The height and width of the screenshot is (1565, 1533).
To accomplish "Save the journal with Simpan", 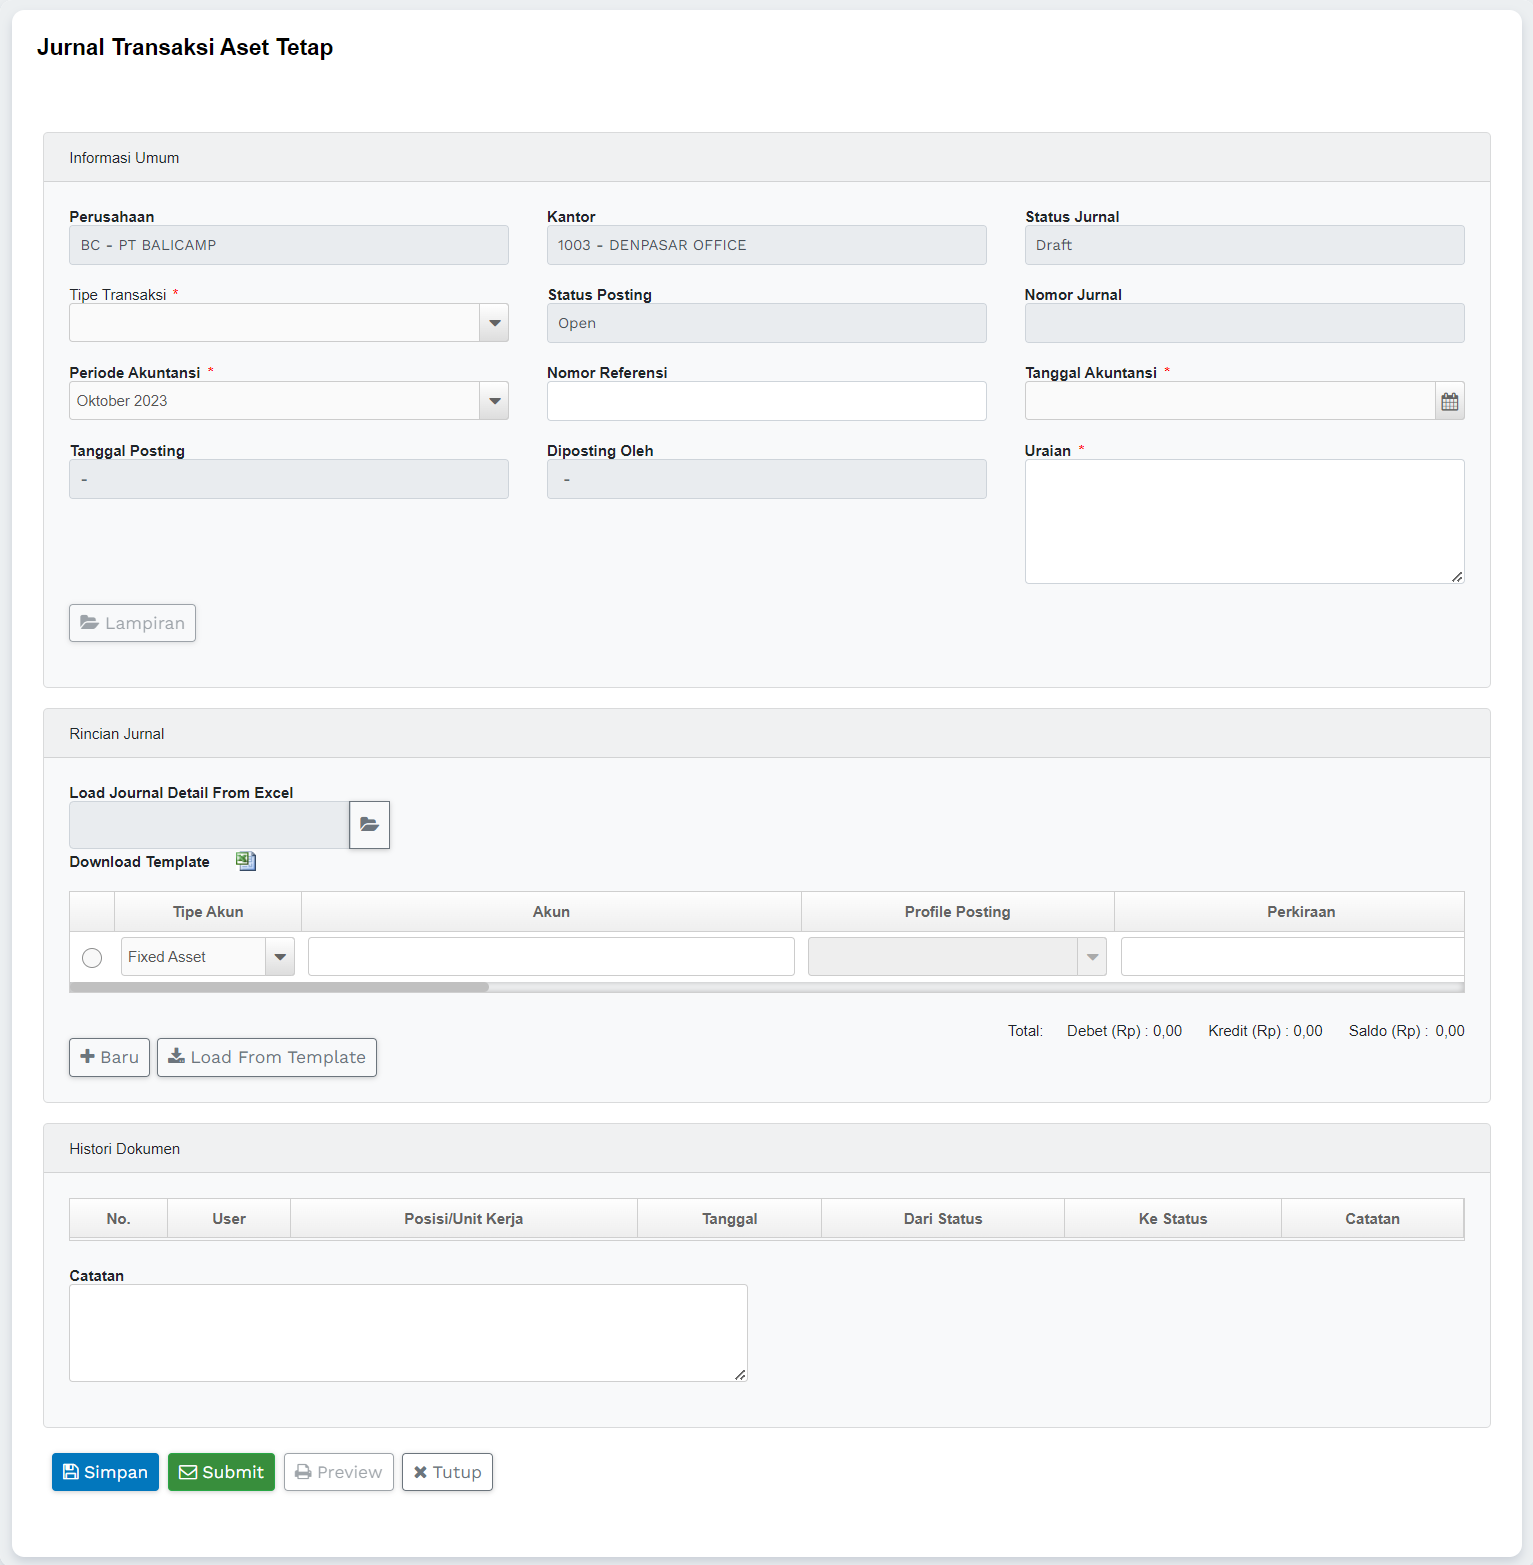I will pyautogui.click(x=105, y=1472).
